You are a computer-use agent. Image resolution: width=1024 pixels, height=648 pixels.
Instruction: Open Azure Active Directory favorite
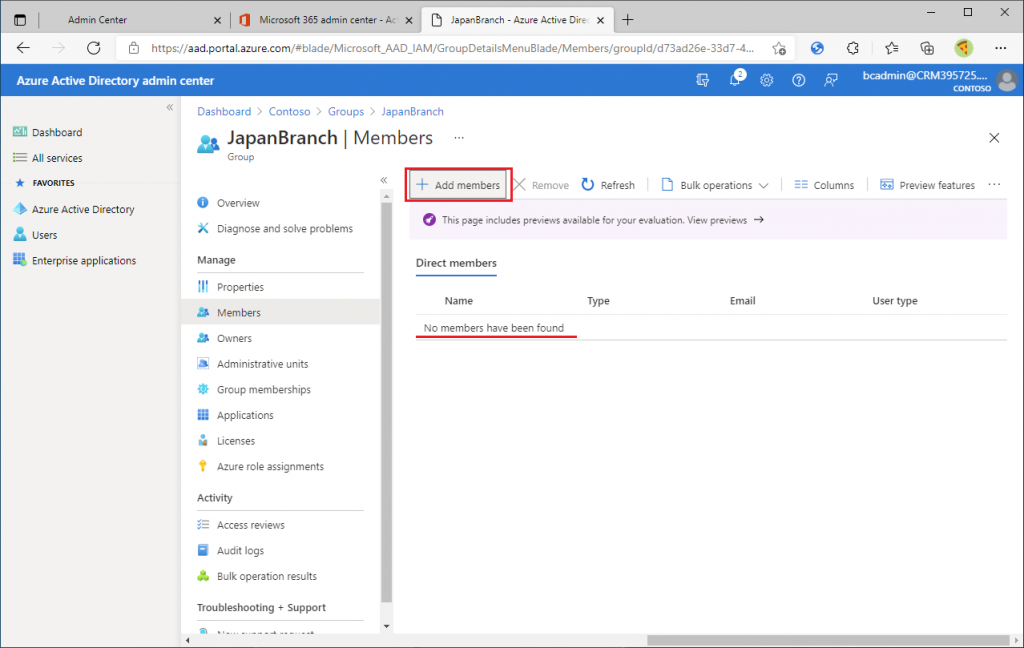(x=90, y=209)
